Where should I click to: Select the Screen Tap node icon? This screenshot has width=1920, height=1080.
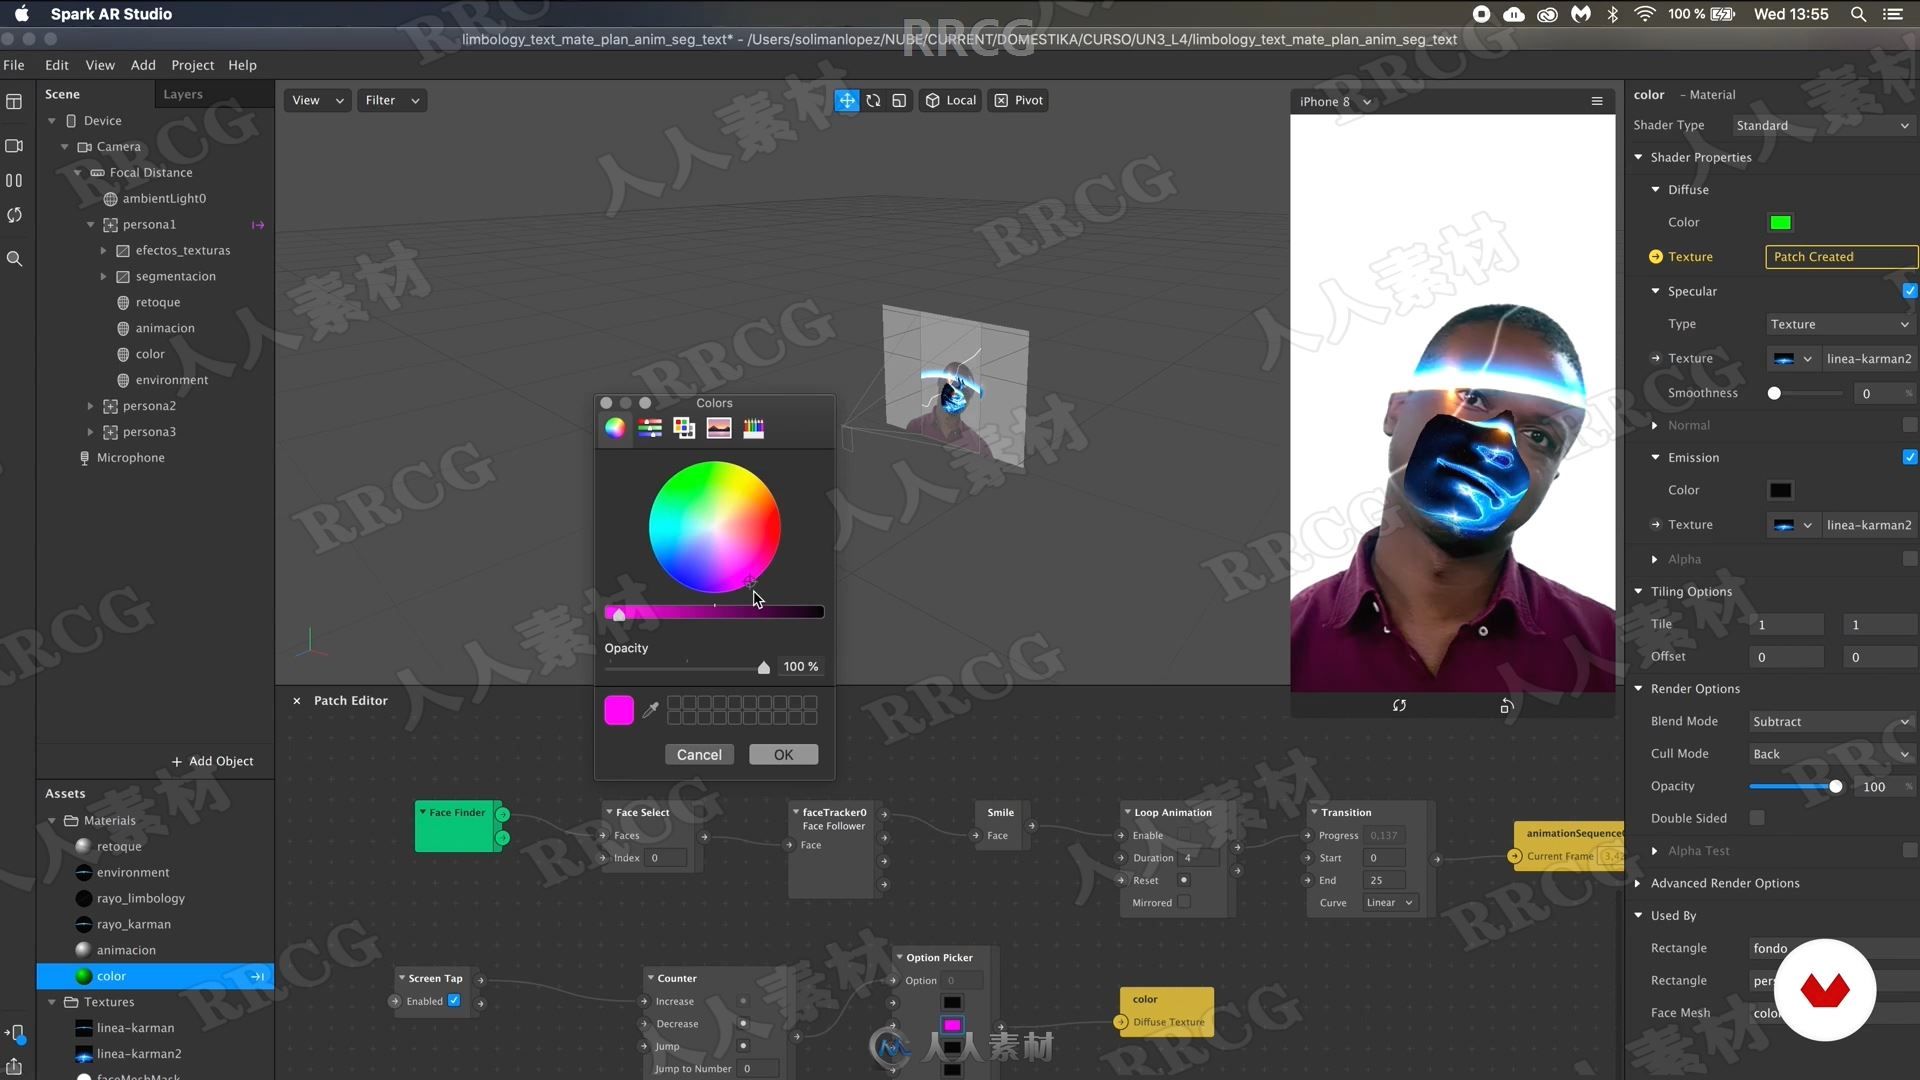click(x=402, y=978)
